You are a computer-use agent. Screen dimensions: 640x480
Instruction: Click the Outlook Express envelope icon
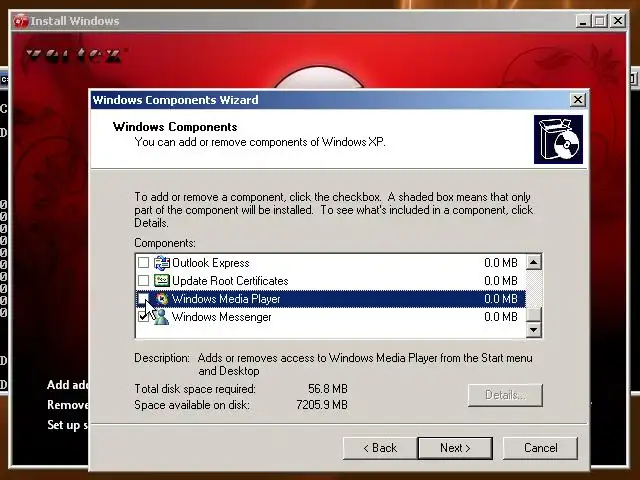(x=162, y=262)
